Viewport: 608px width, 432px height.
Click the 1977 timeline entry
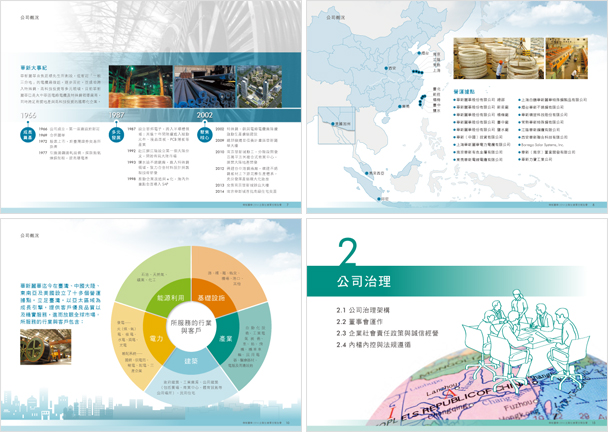click(70, 156)
